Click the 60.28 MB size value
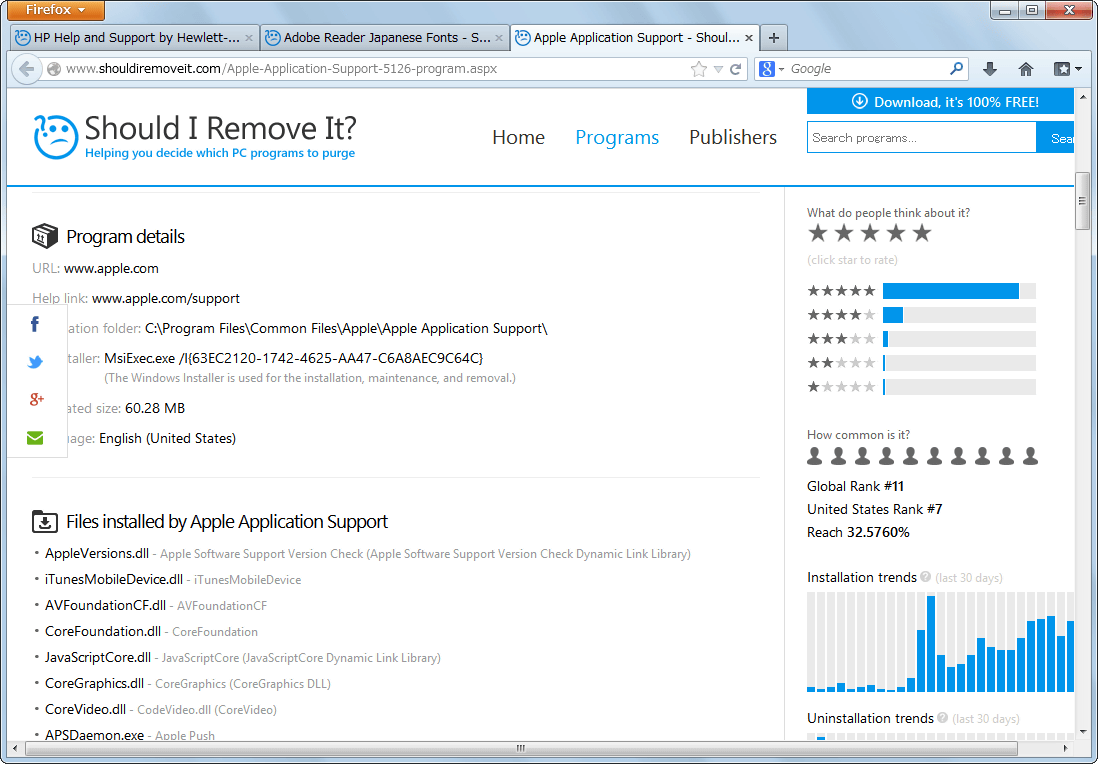This screenshot has height=764, width=1098. tap(155, 408)
